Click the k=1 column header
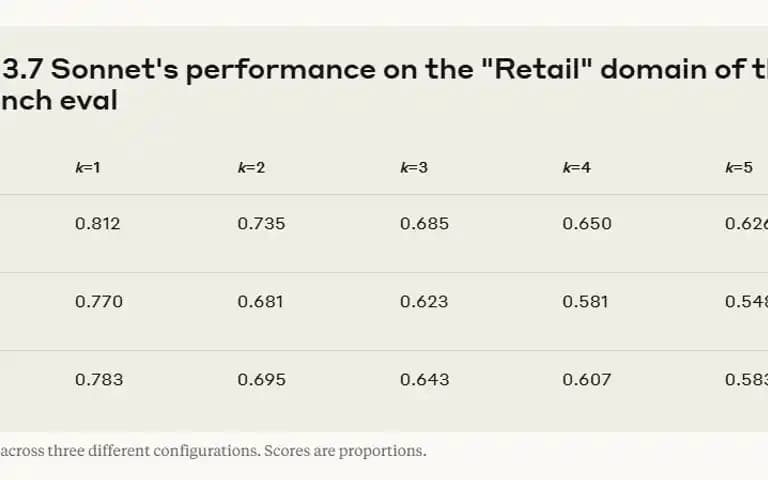This screenshot has width=768, height=480. click(x=88, y=168)
